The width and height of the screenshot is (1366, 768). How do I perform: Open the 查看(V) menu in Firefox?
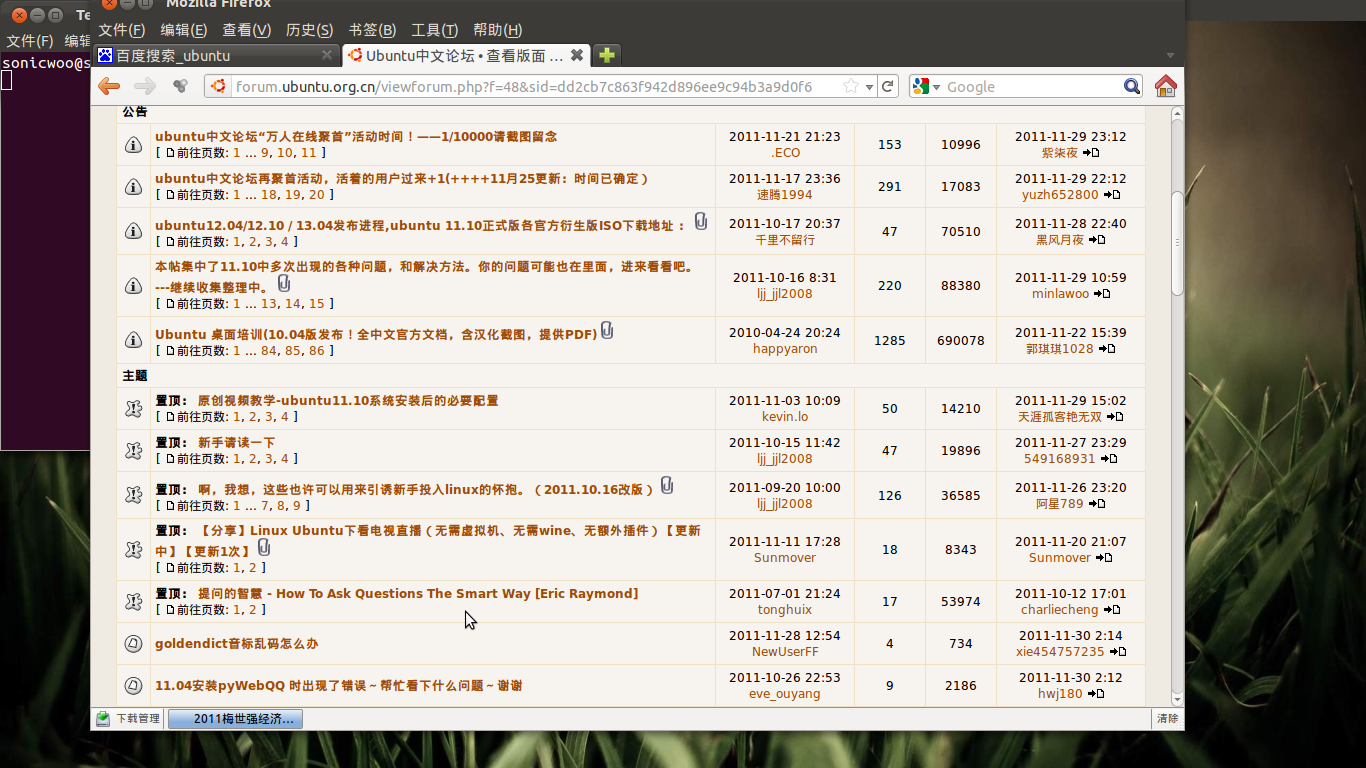(246, 30)
